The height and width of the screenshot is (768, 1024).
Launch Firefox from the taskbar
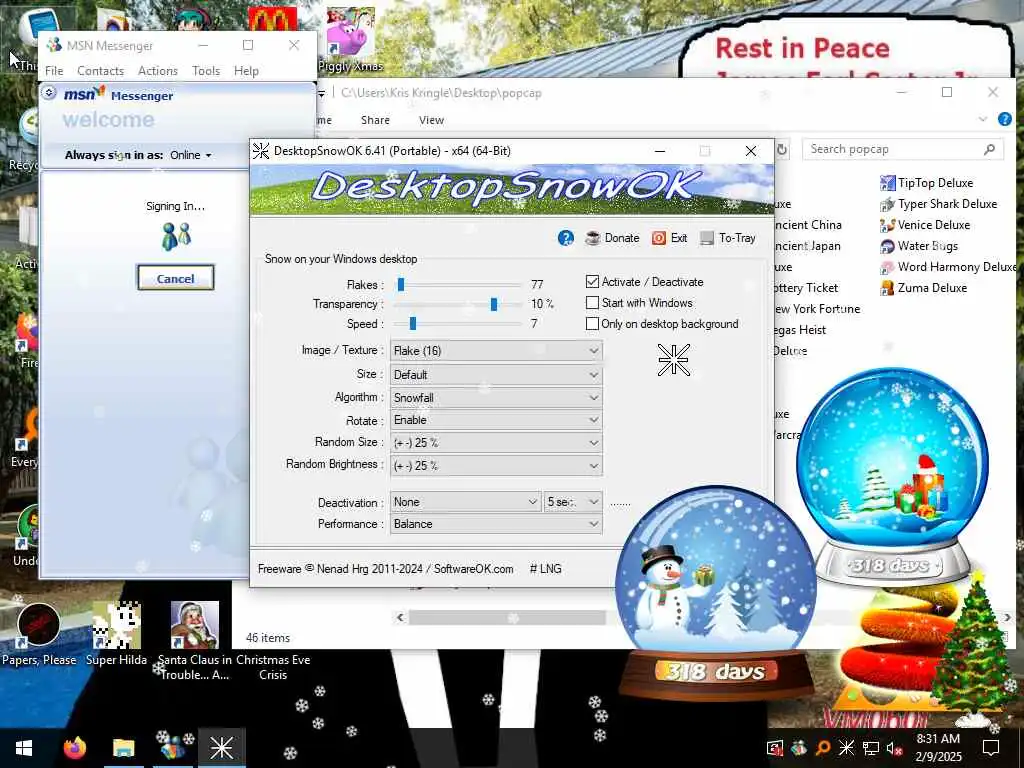pyautogui.click(x=74, y=748)
